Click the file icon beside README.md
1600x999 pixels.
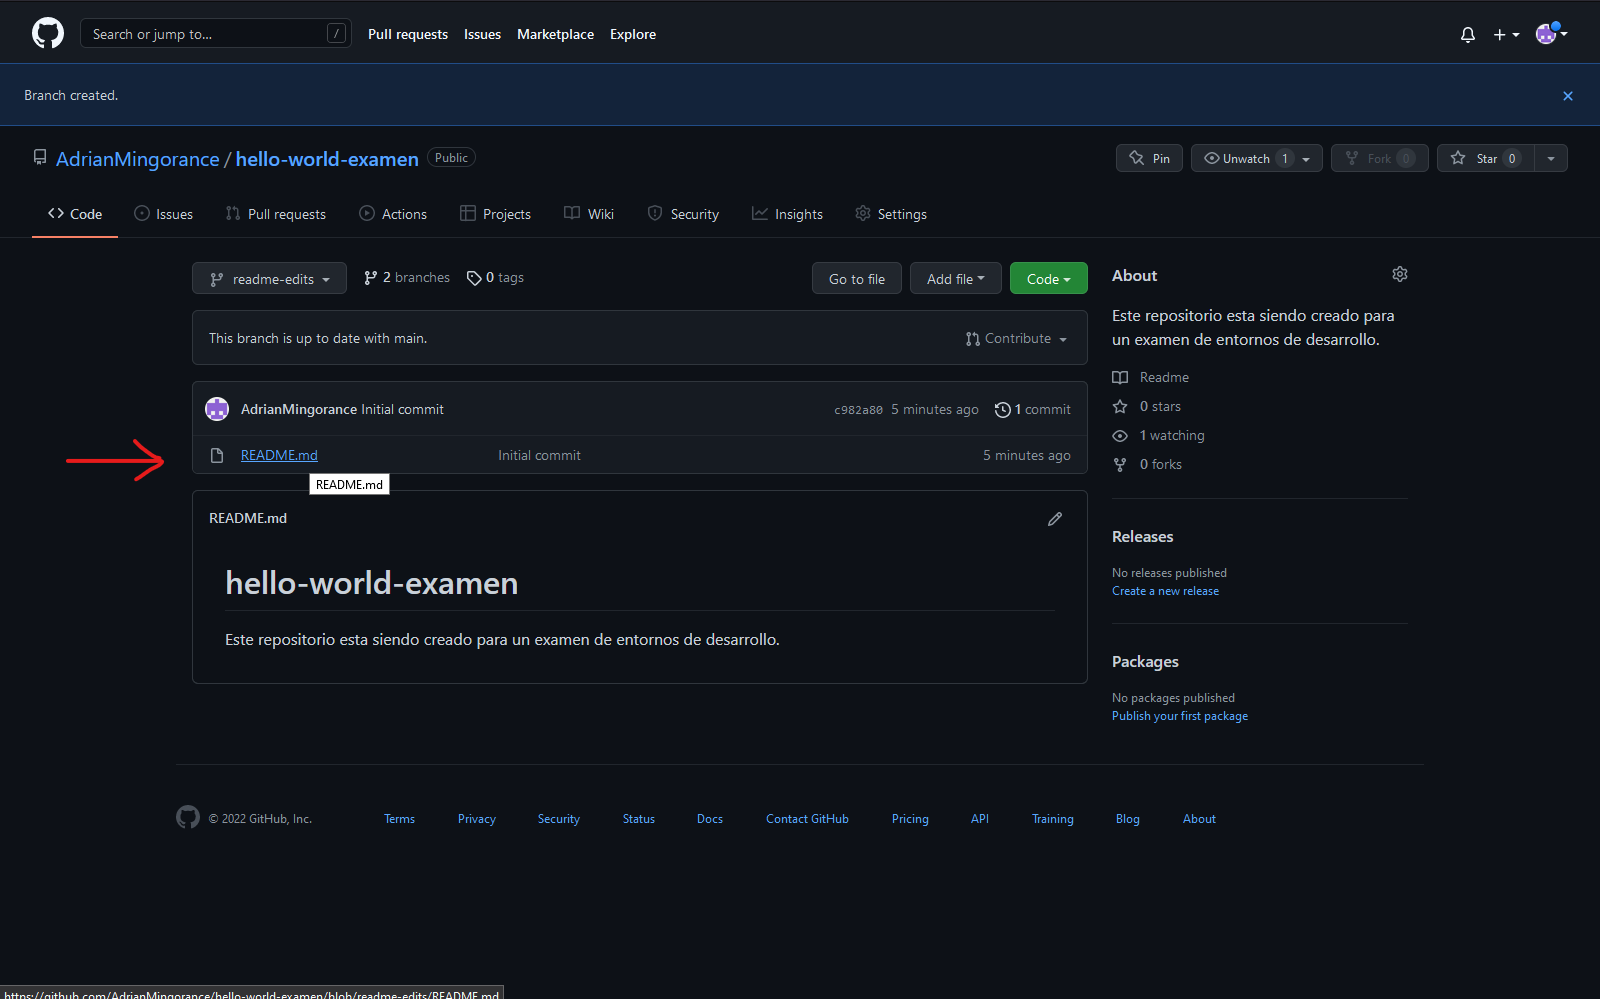(x=217, y=455)
